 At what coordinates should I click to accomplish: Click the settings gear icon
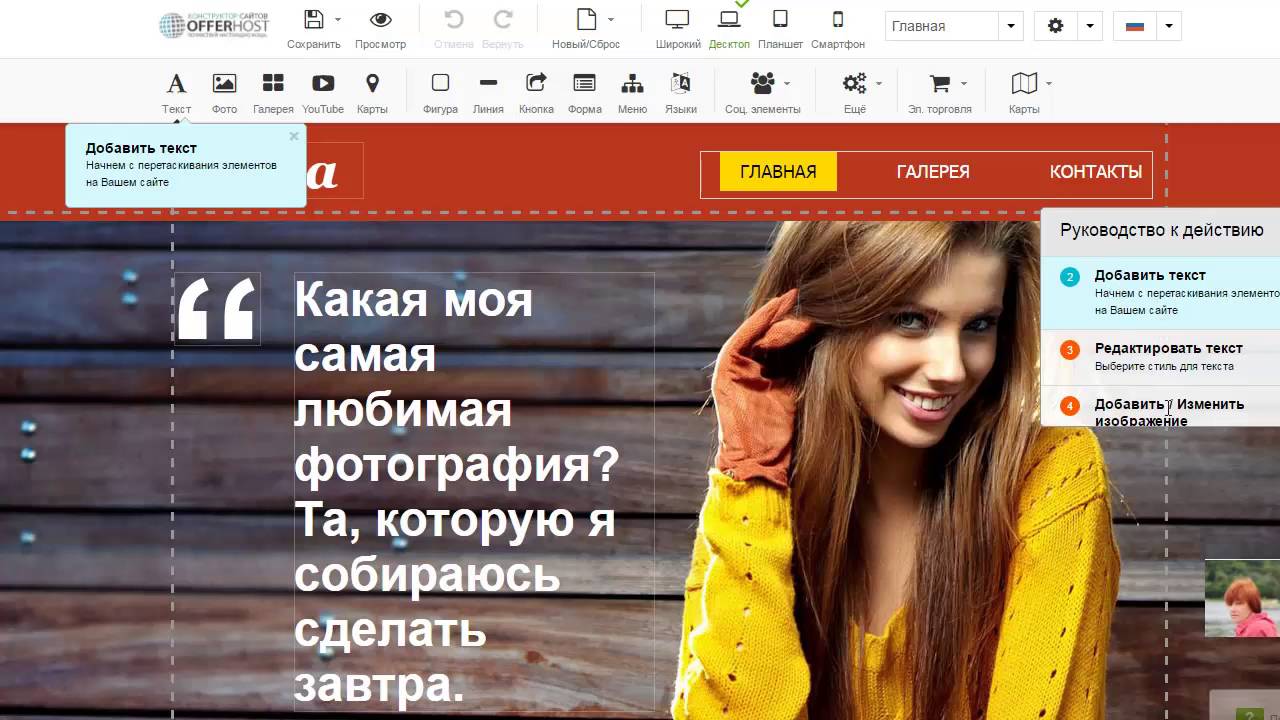coord(1056,26)
